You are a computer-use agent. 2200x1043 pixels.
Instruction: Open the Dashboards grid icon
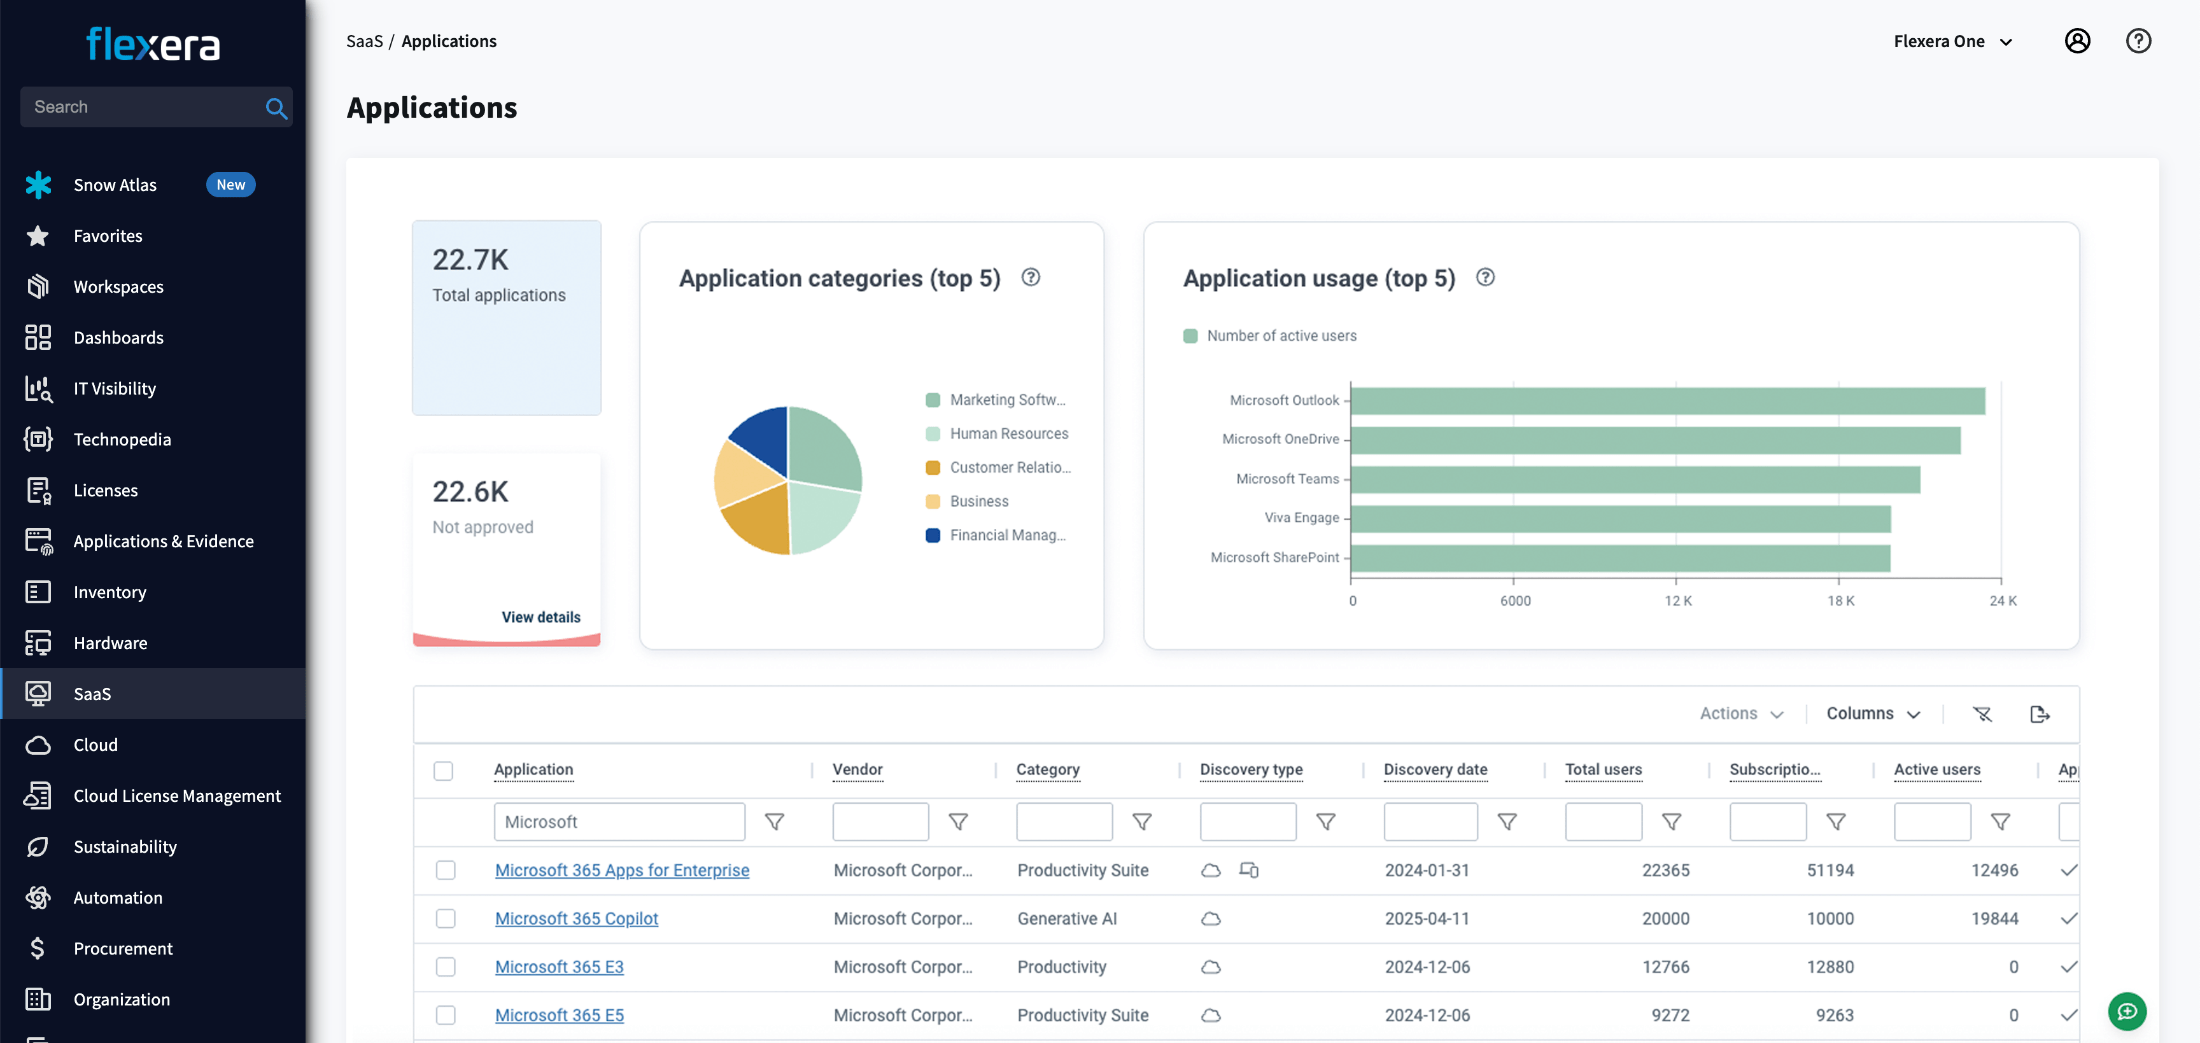(x=38, y=338)
